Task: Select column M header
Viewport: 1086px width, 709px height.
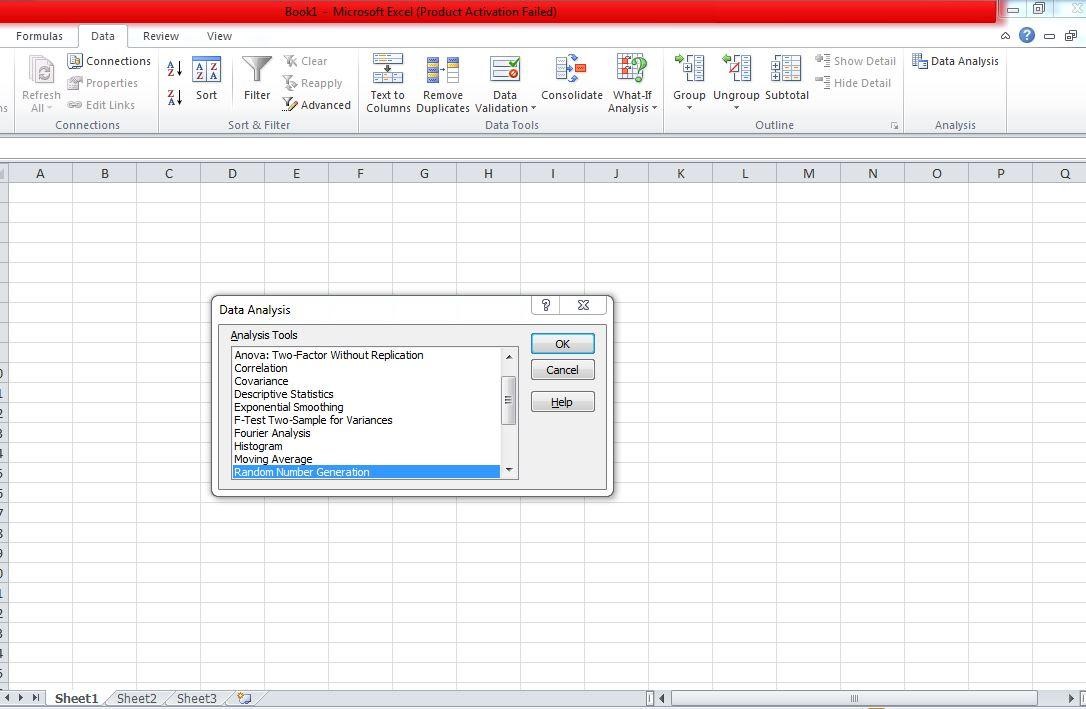Action: [808, 174]
